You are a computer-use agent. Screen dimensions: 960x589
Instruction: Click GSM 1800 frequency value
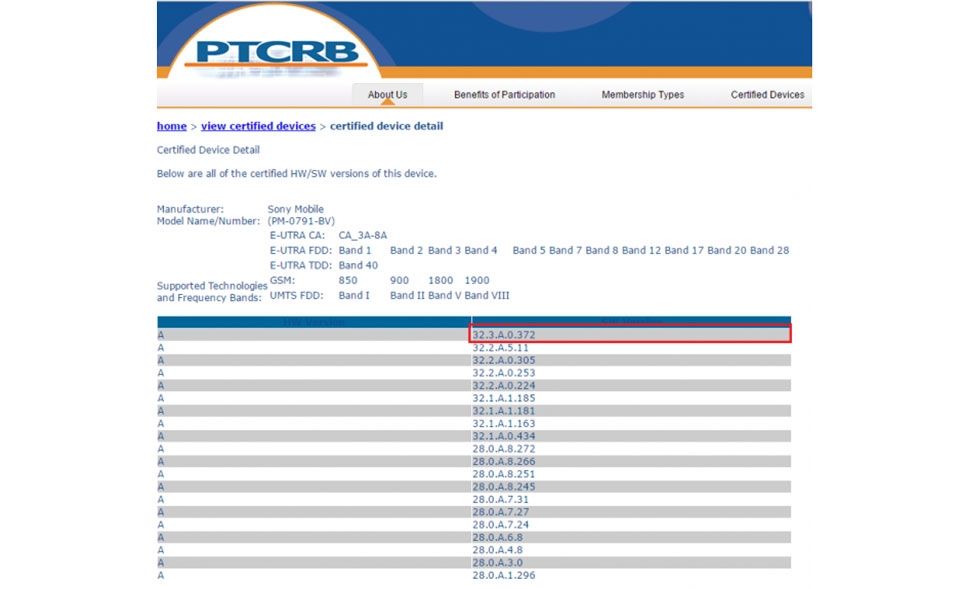click(441, 280)
